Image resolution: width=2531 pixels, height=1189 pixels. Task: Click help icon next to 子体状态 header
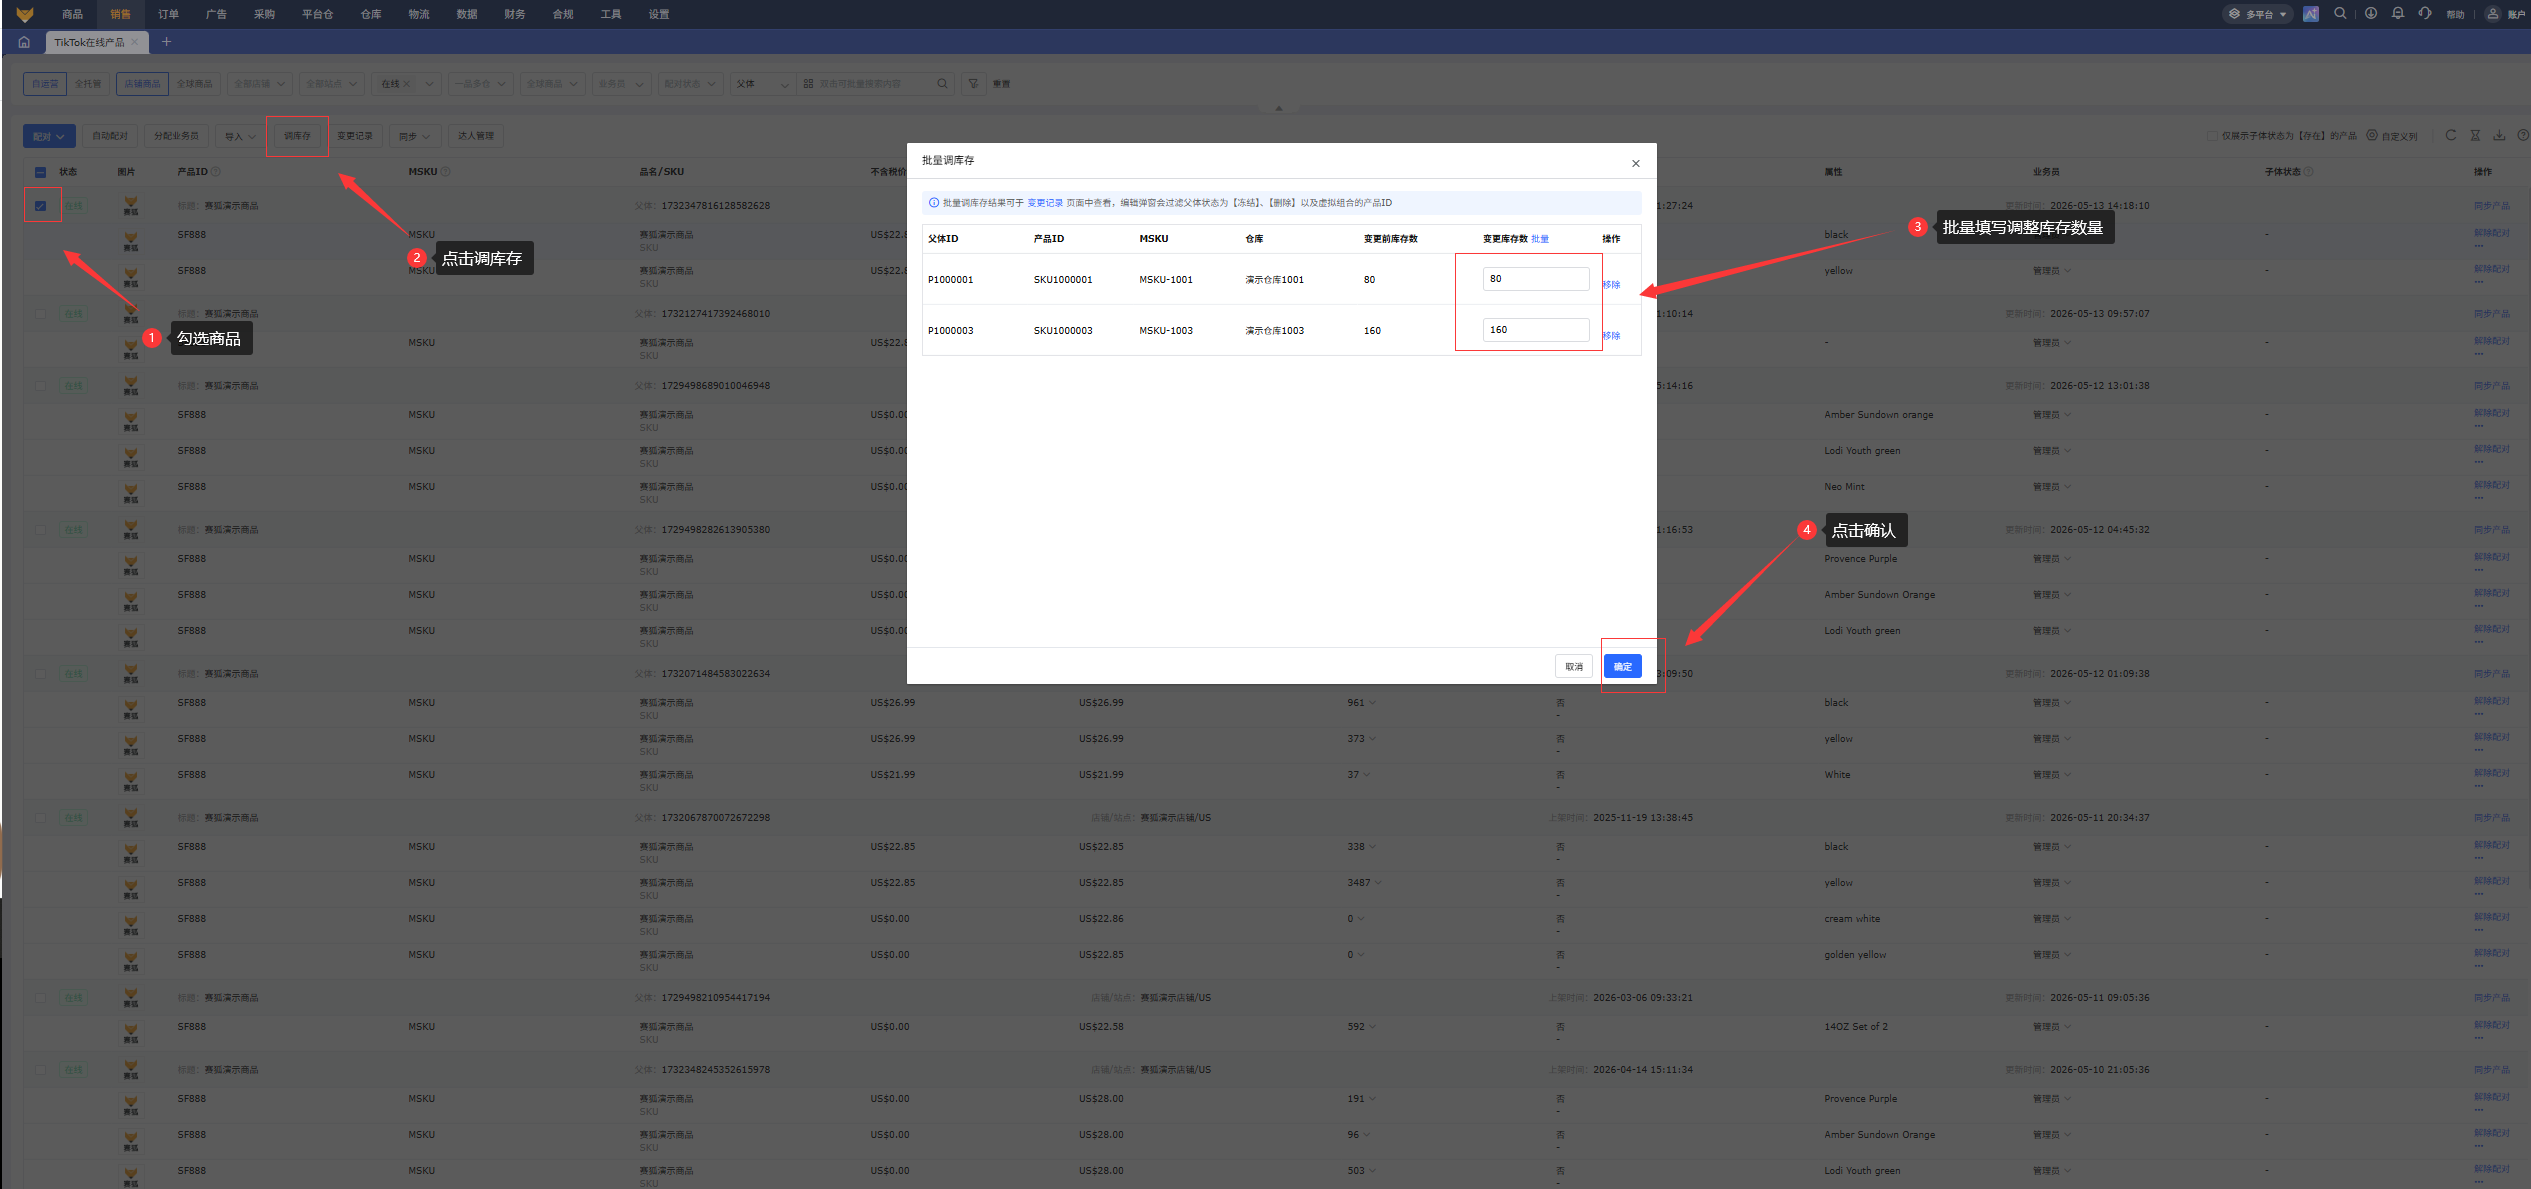click(2309, 172)
